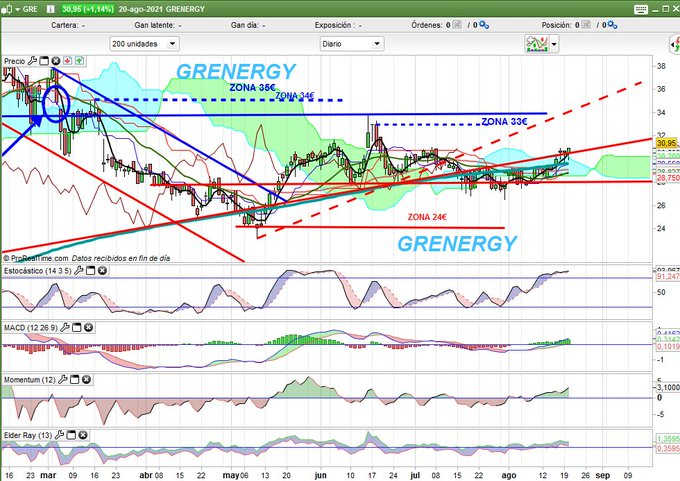680x481 pixels.
Task: Open the wrench settings for the Momentum indicator
Action: coord(63,380)
